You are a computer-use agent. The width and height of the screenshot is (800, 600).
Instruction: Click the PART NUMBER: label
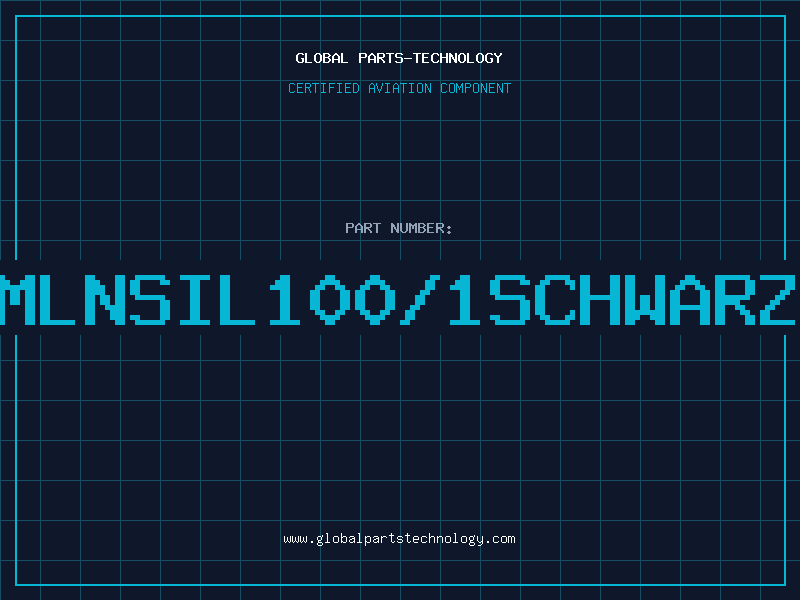398,228
